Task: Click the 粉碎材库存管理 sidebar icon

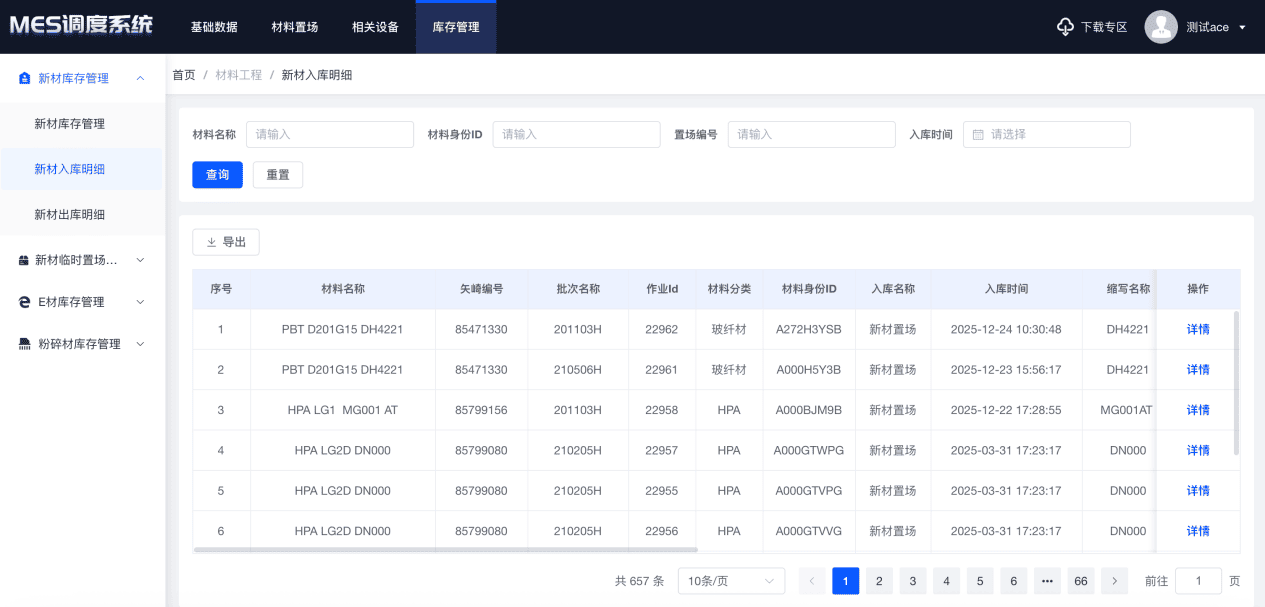Action: pos(25,344)
